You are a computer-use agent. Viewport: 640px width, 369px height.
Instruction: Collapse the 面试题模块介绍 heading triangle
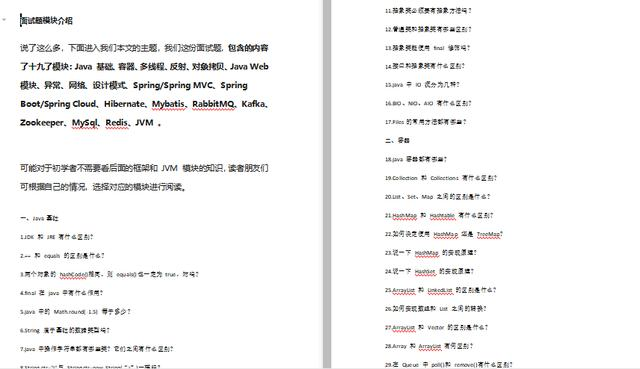[x=4, y=19]
